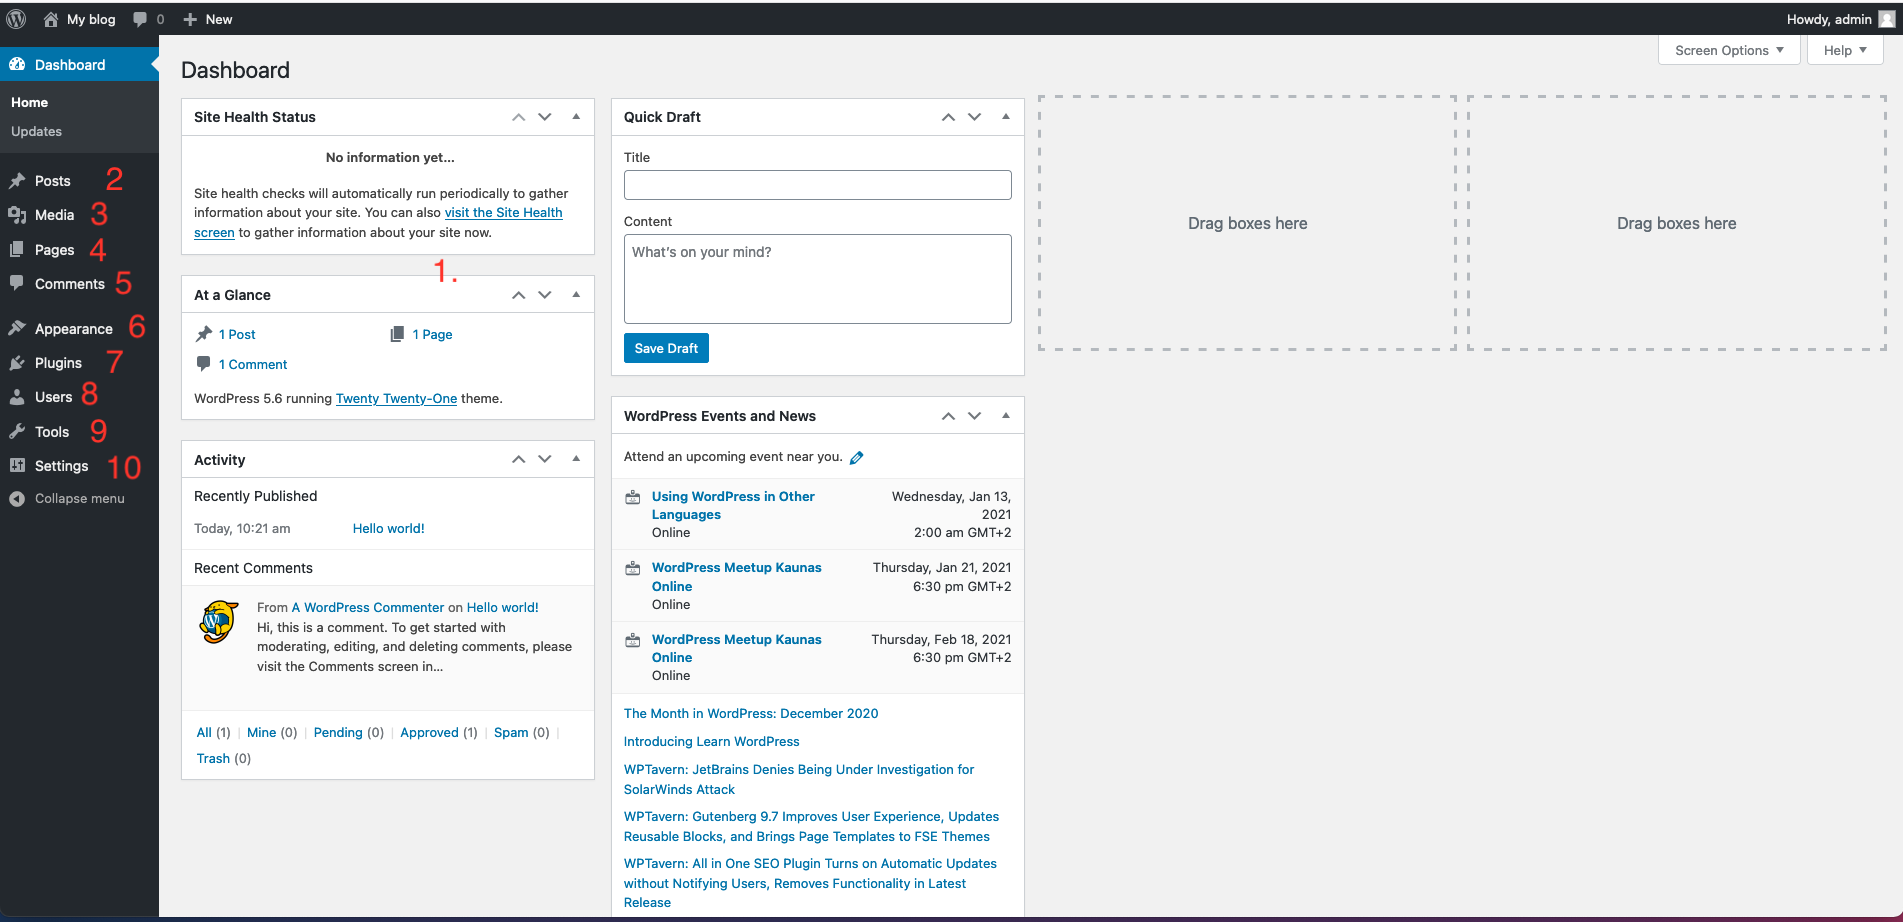Click the Wapuu commenter avatar
The image size is (1903, 922).
click(x=219, y=622)
